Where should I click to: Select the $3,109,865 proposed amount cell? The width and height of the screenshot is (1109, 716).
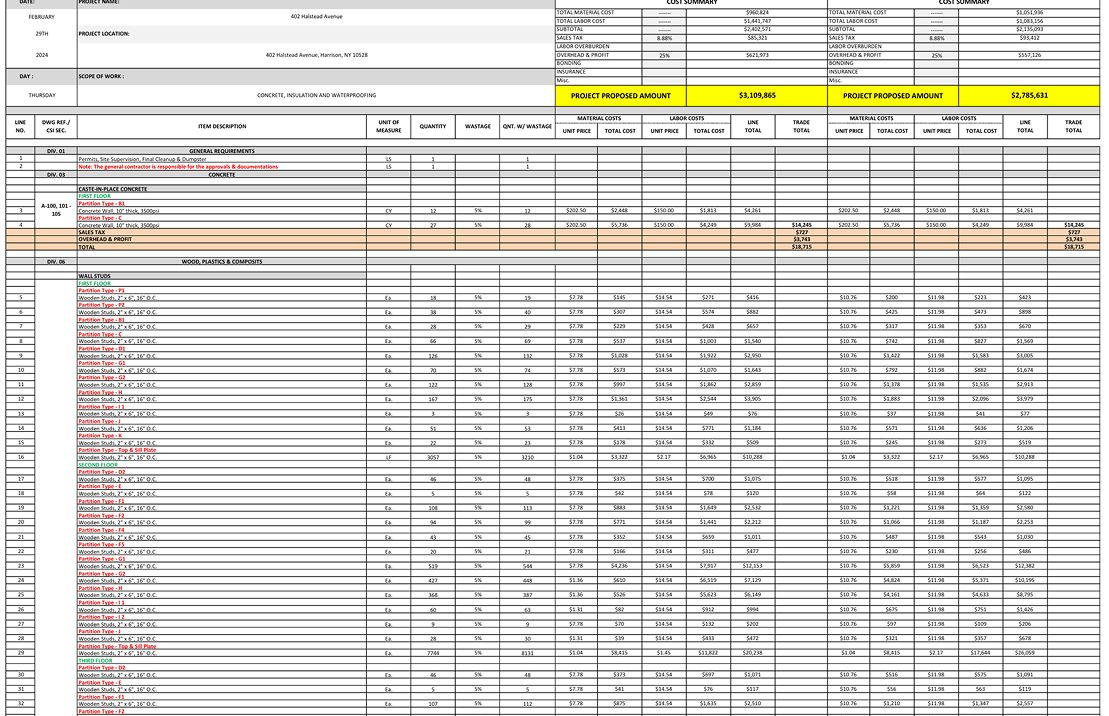click(757, 96)
